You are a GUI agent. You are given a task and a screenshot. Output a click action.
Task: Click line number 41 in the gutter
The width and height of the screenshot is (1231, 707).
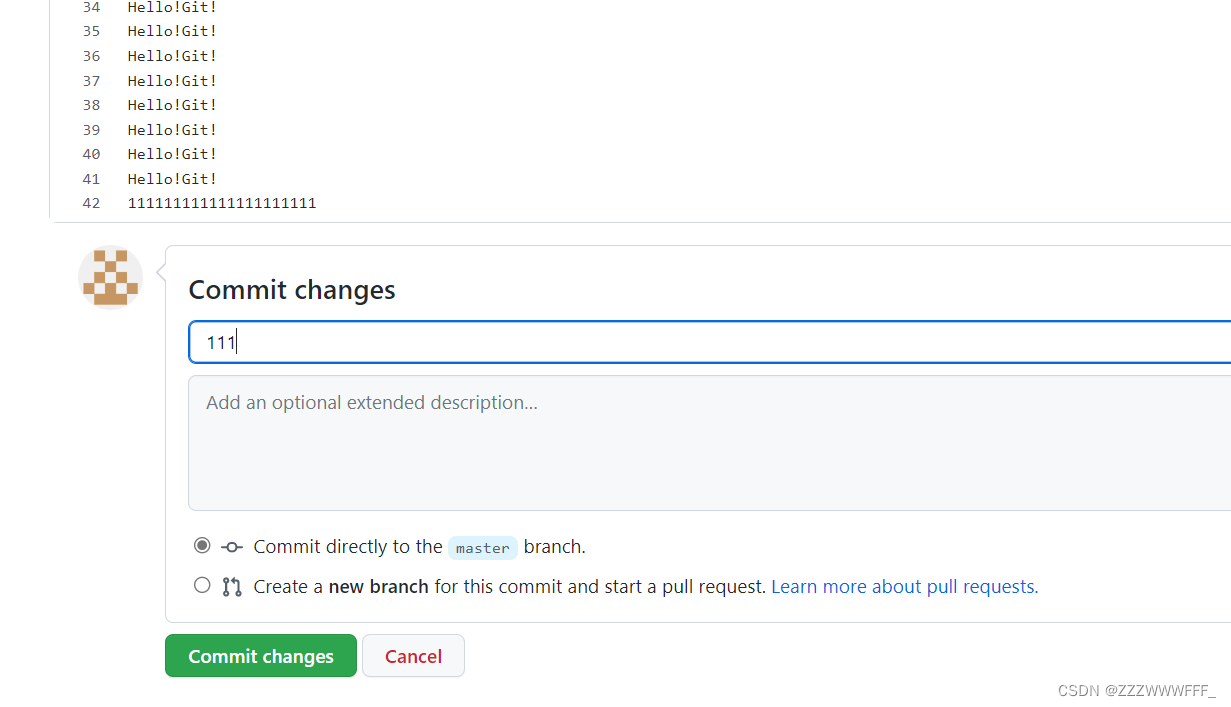tap(91, 179)
